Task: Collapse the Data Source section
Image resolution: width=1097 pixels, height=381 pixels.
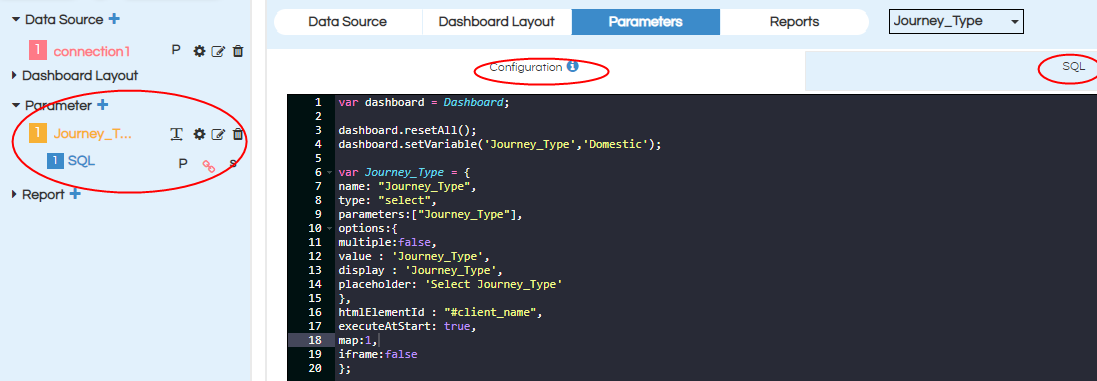Action: [x=15, y=20]
